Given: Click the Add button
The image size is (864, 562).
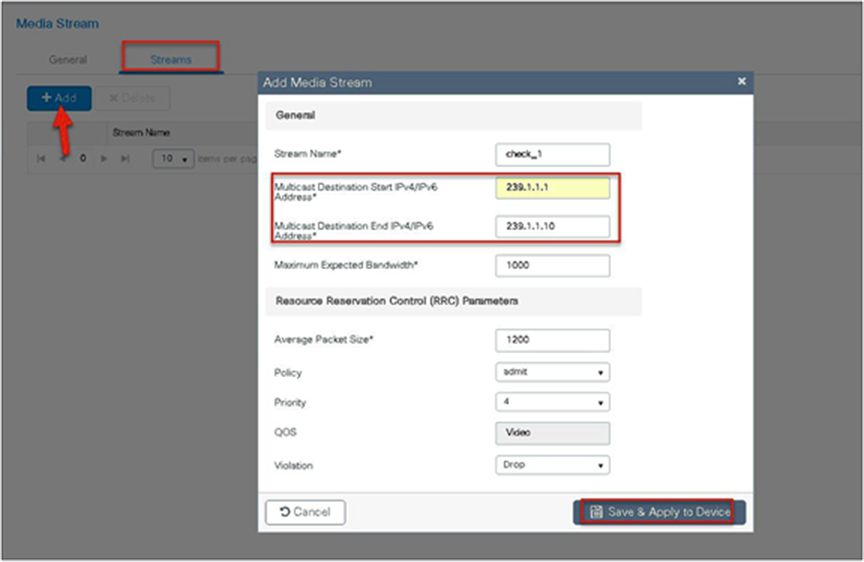Looking at the screenshot, I should pyautogui.click(x=60, y=98).
